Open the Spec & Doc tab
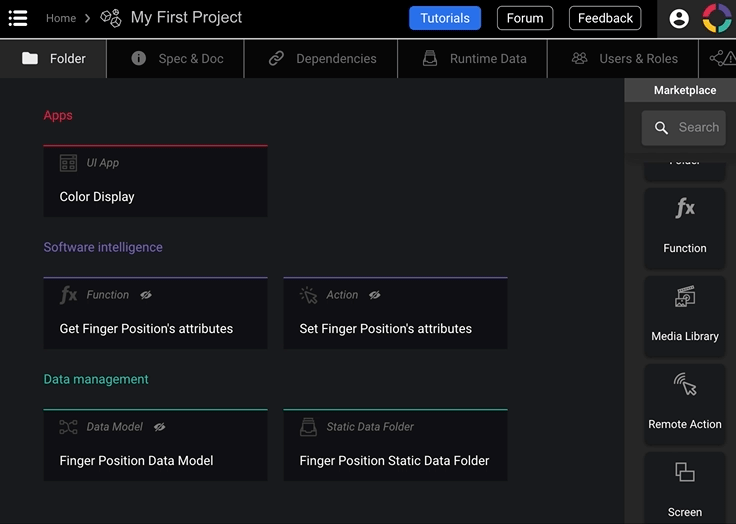 pyautogui.click(x=176, y=59)
